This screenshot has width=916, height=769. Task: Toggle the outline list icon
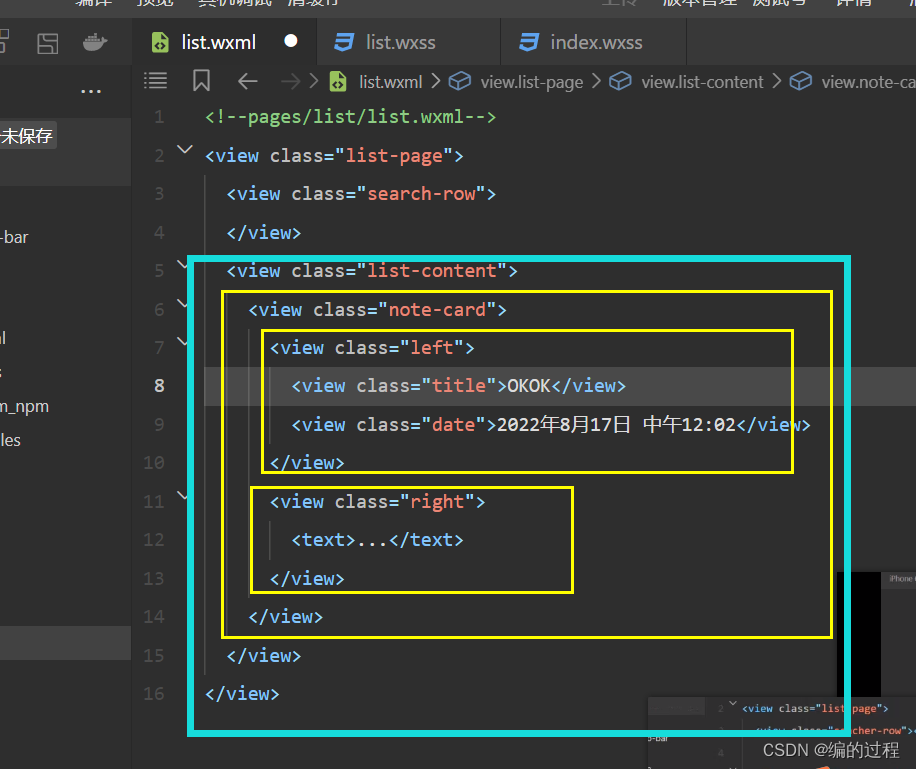pos(155,81)
